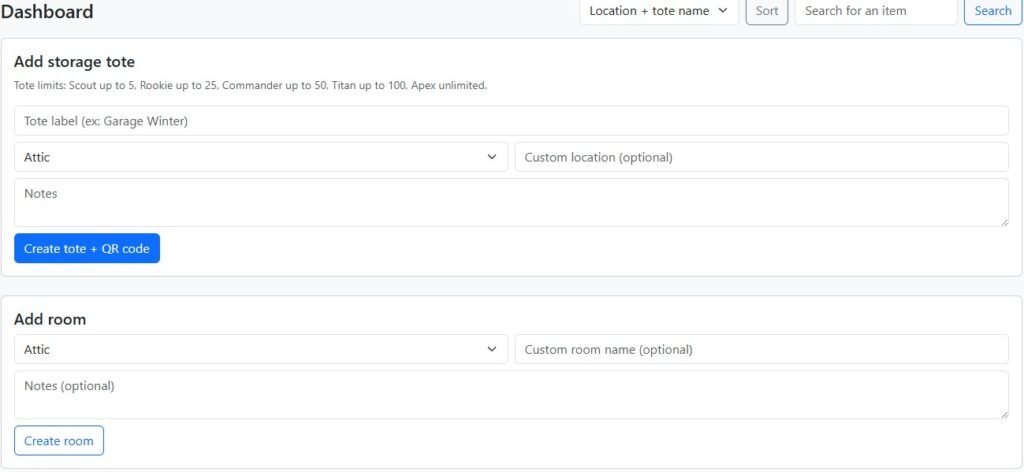Click the Sort button
This screenshot has width=1024, height=472.
[x=767, y=11]
